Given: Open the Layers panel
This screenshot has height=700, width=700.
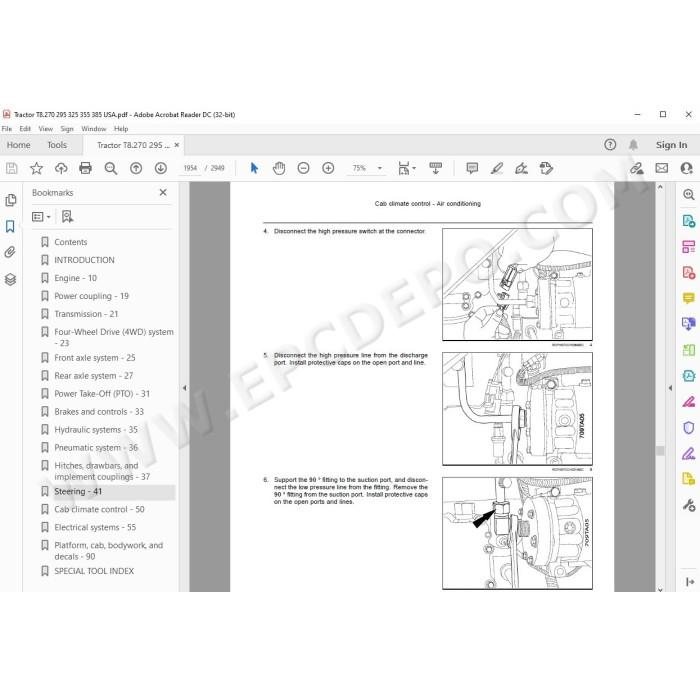Looking at the screenshot, I should click(10, 279).
